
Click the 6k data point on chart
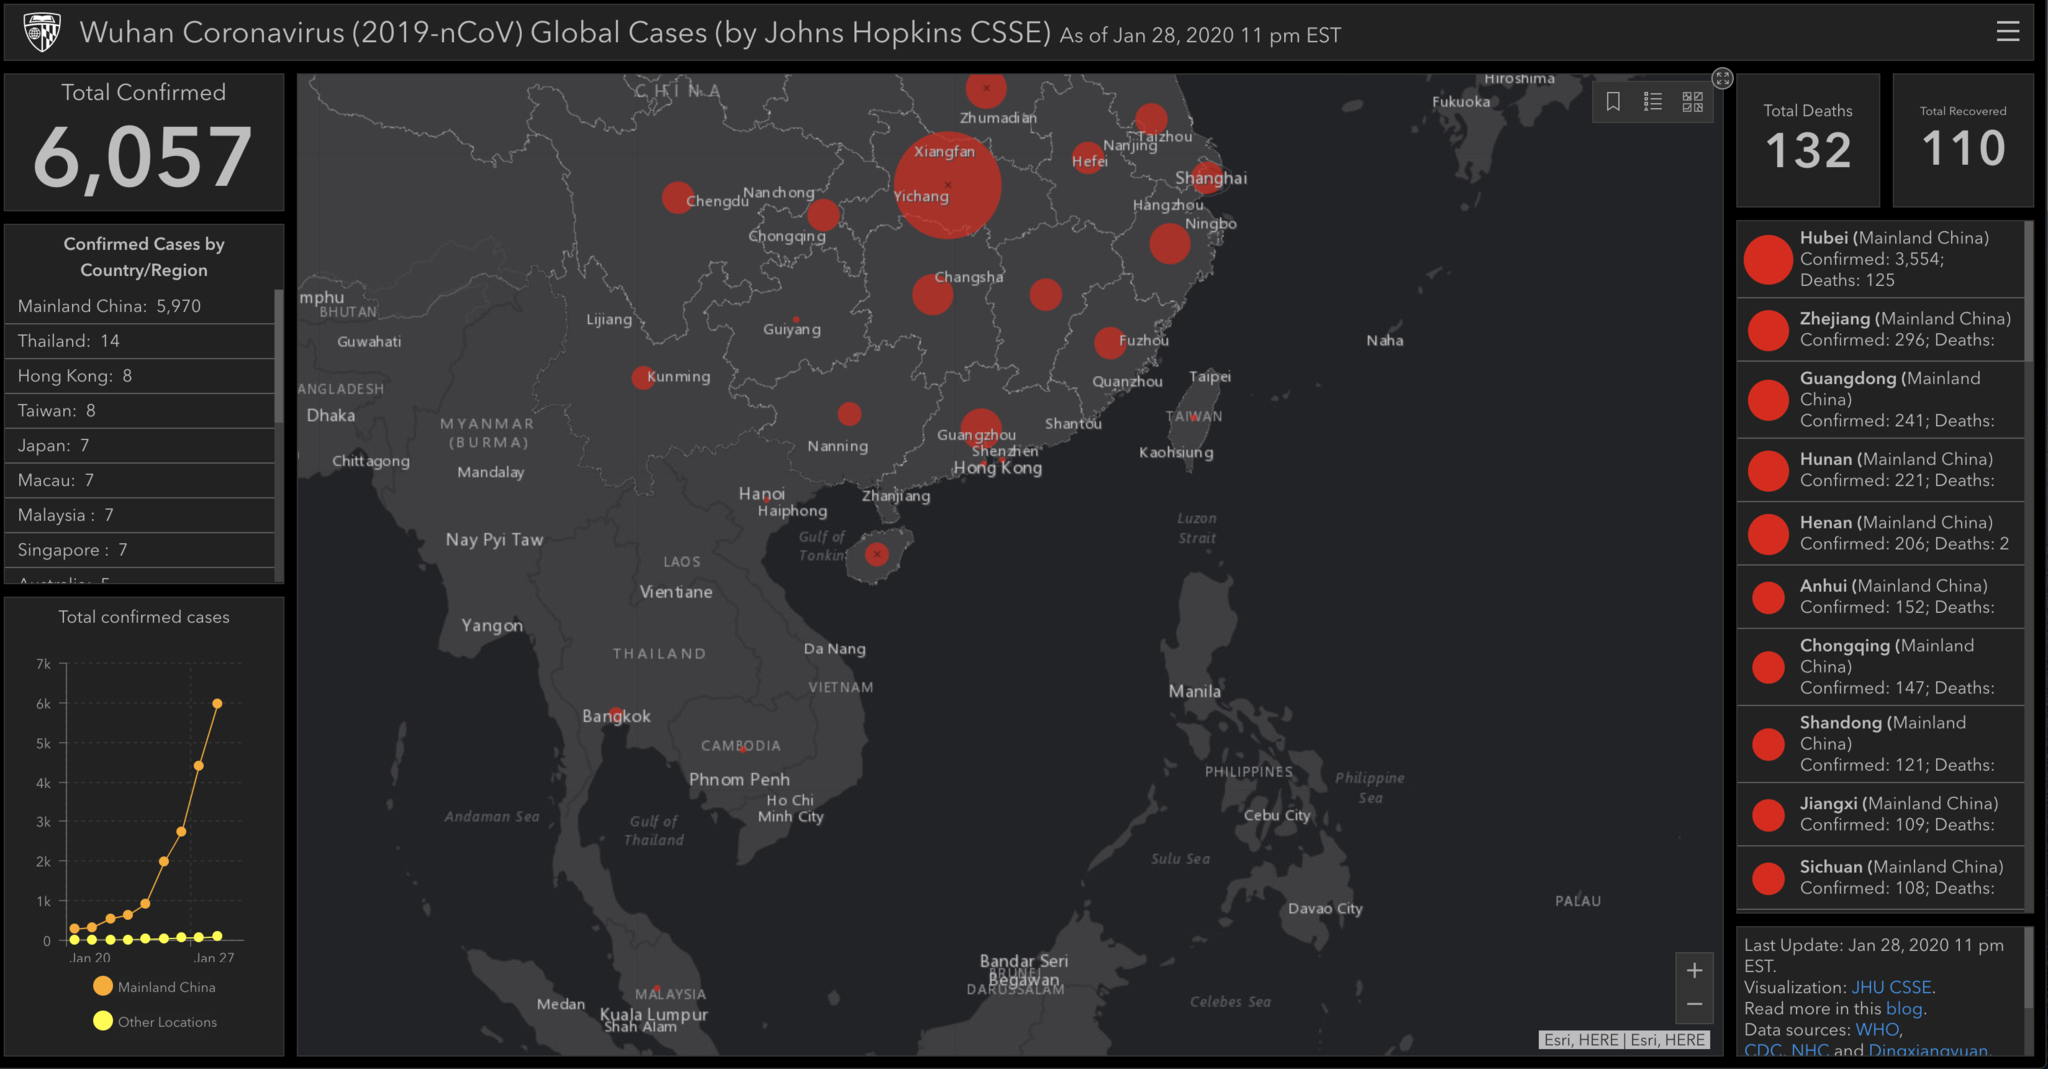click(217, 703)
